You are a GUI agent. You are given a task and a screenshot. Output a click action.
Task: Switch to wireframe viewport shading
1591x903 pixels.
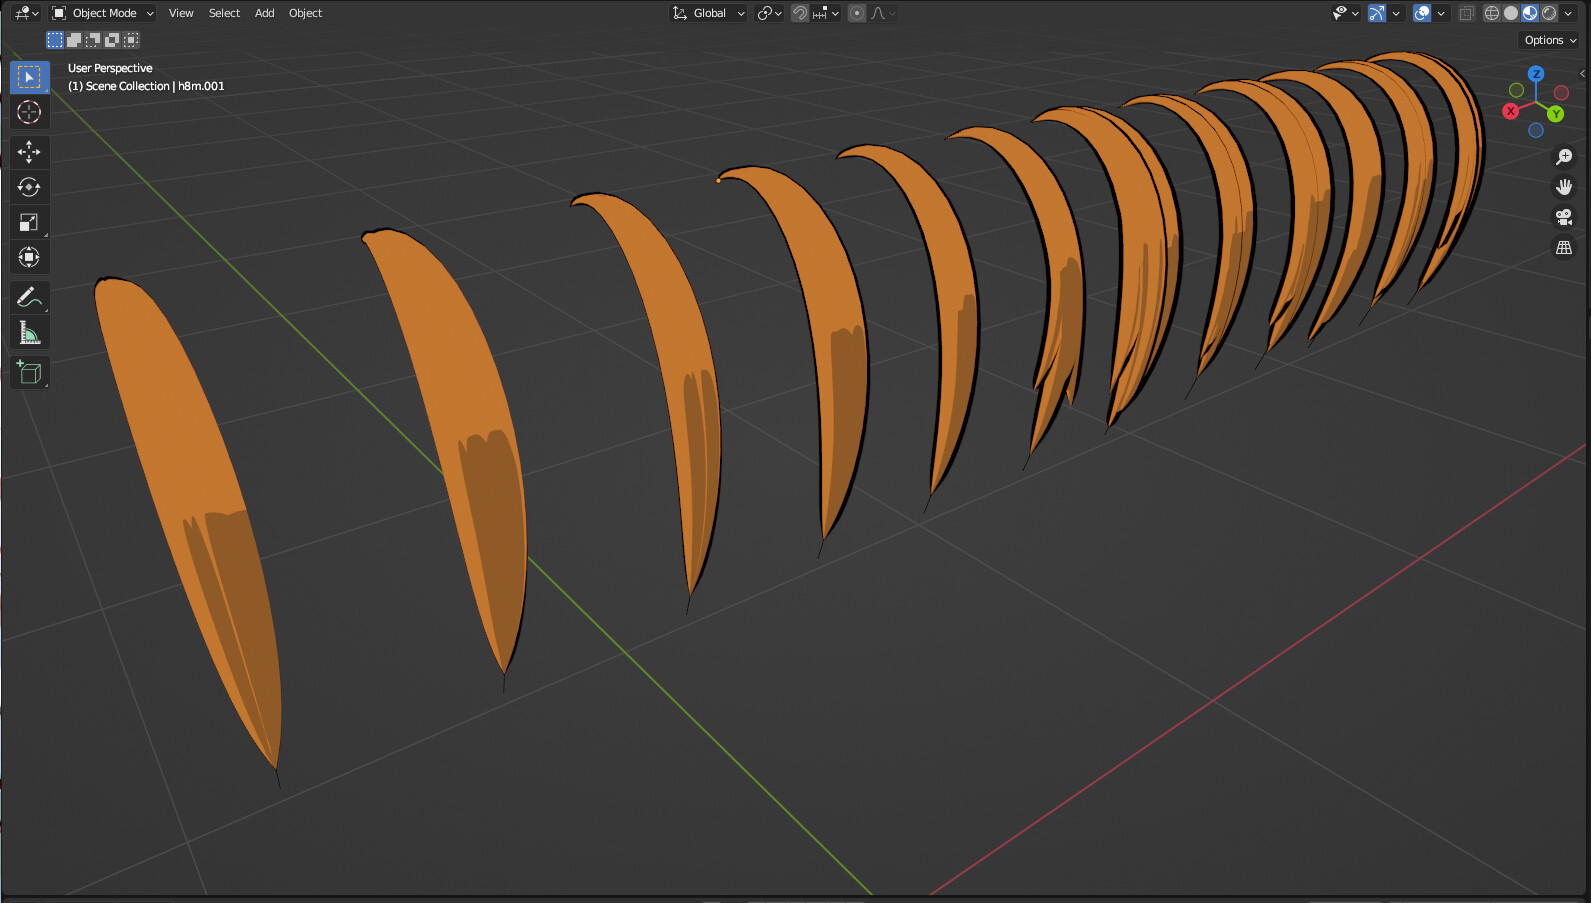tap(1492, 13)
